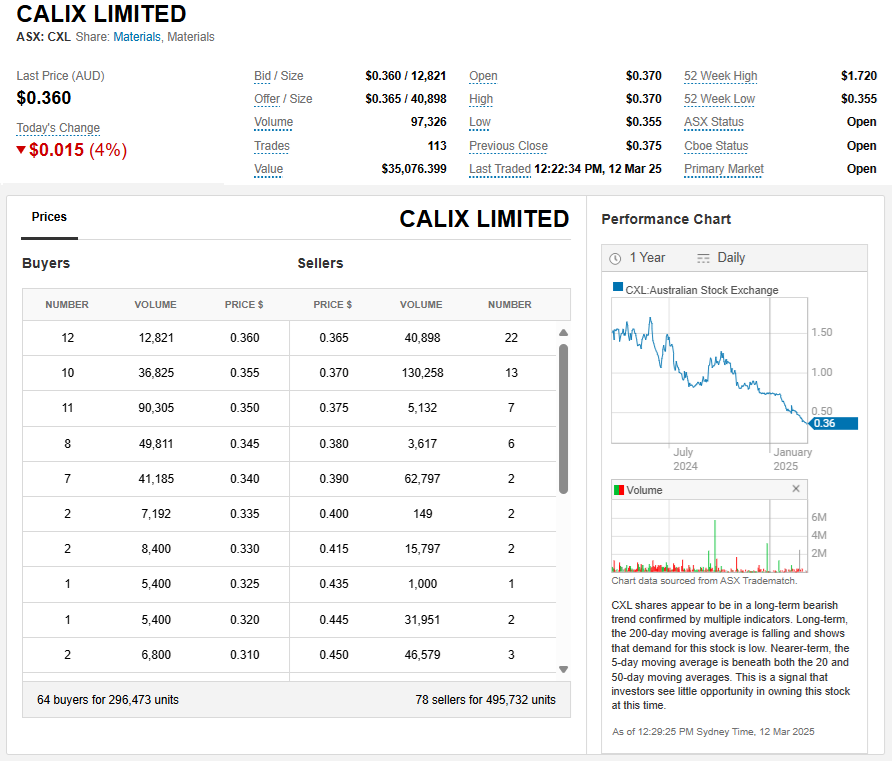Image resolution: width=892 pixels, height=761 pixels.
Task: Click the Bid / Size label
Action: click(278, 76)
